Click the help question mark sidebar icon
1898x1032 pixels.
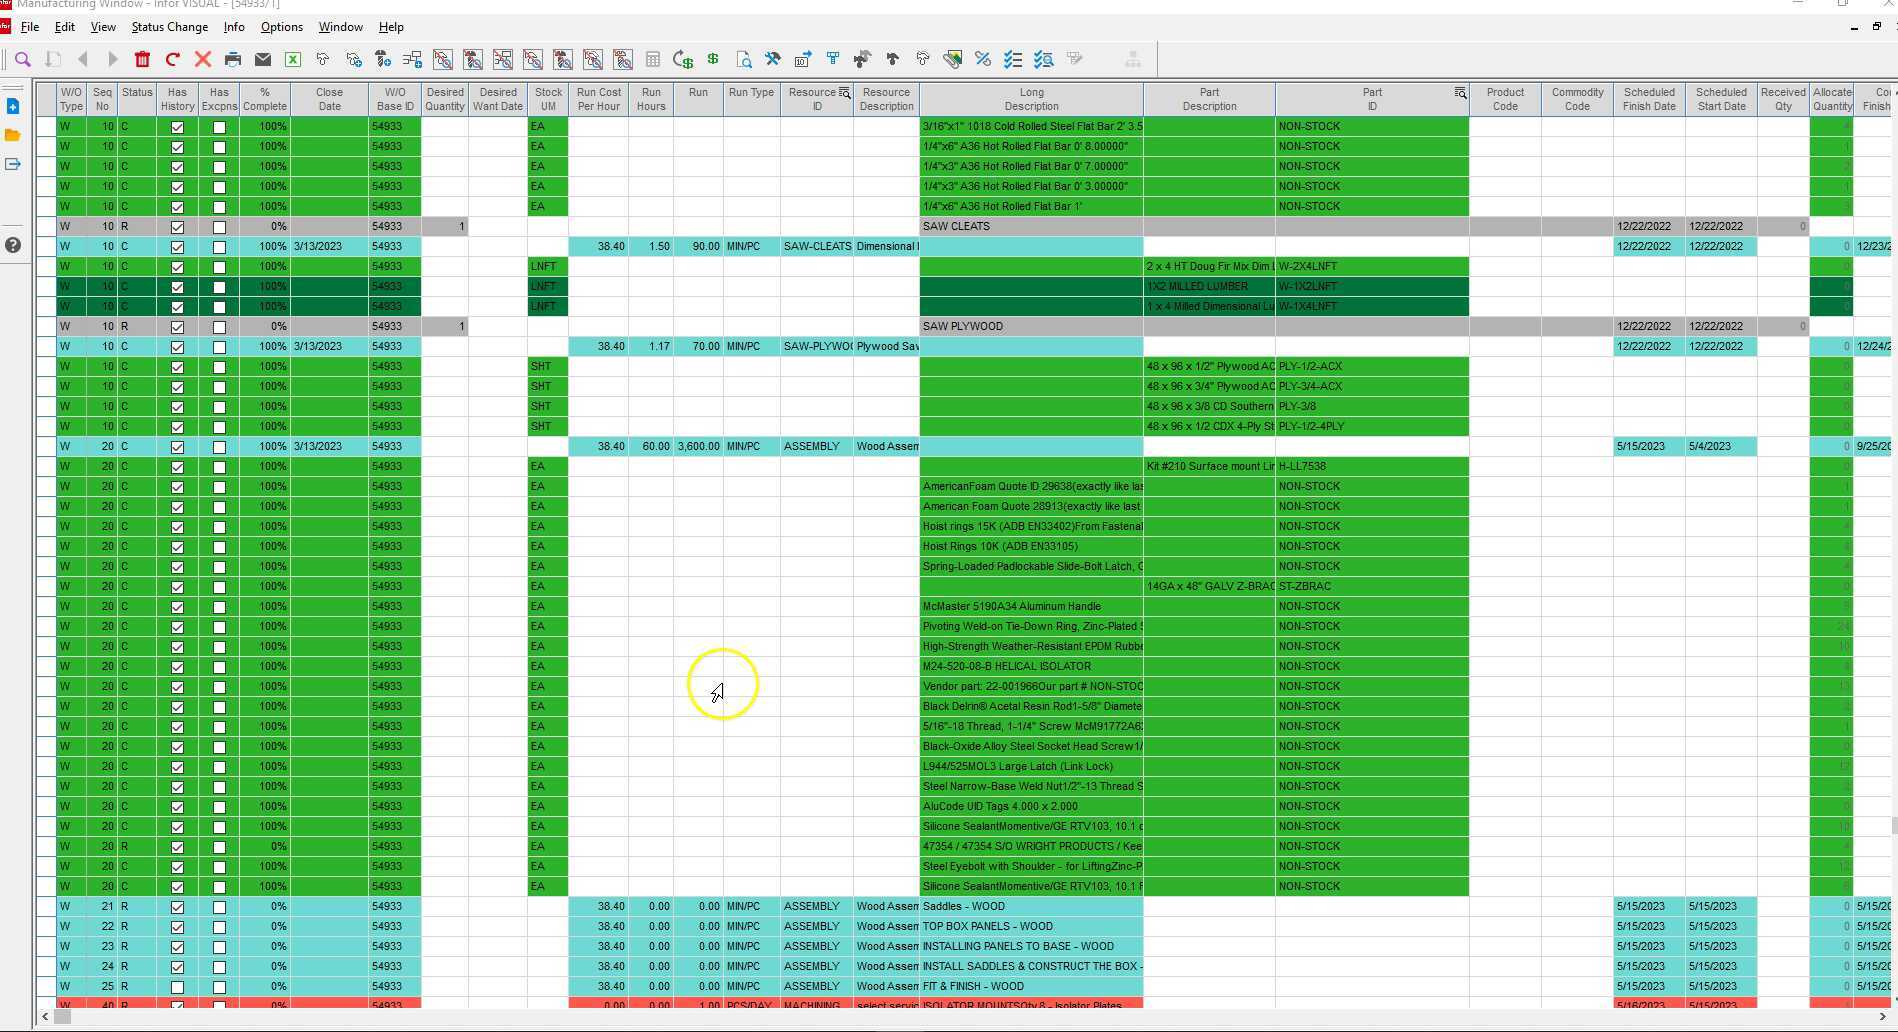pyautogui.click(x=13, y=245)
